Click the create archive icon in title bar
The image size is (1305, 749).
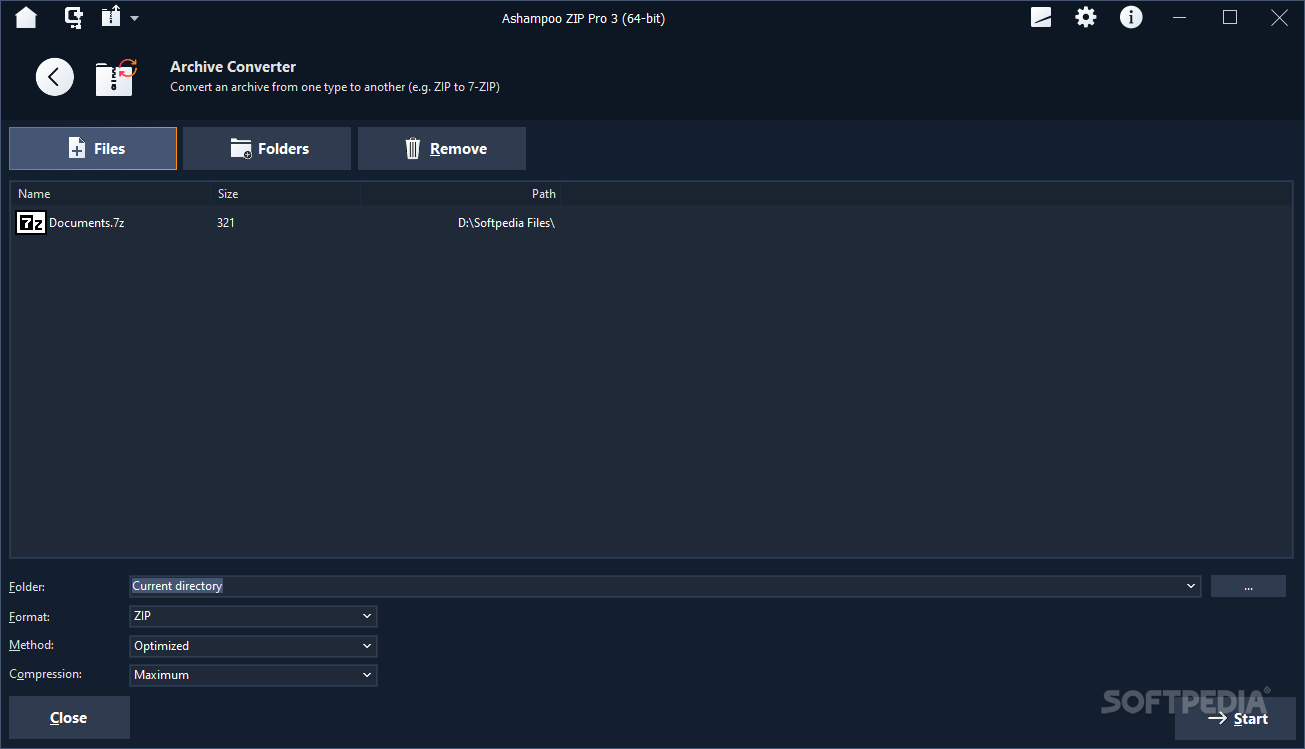[x=73, y=17]
